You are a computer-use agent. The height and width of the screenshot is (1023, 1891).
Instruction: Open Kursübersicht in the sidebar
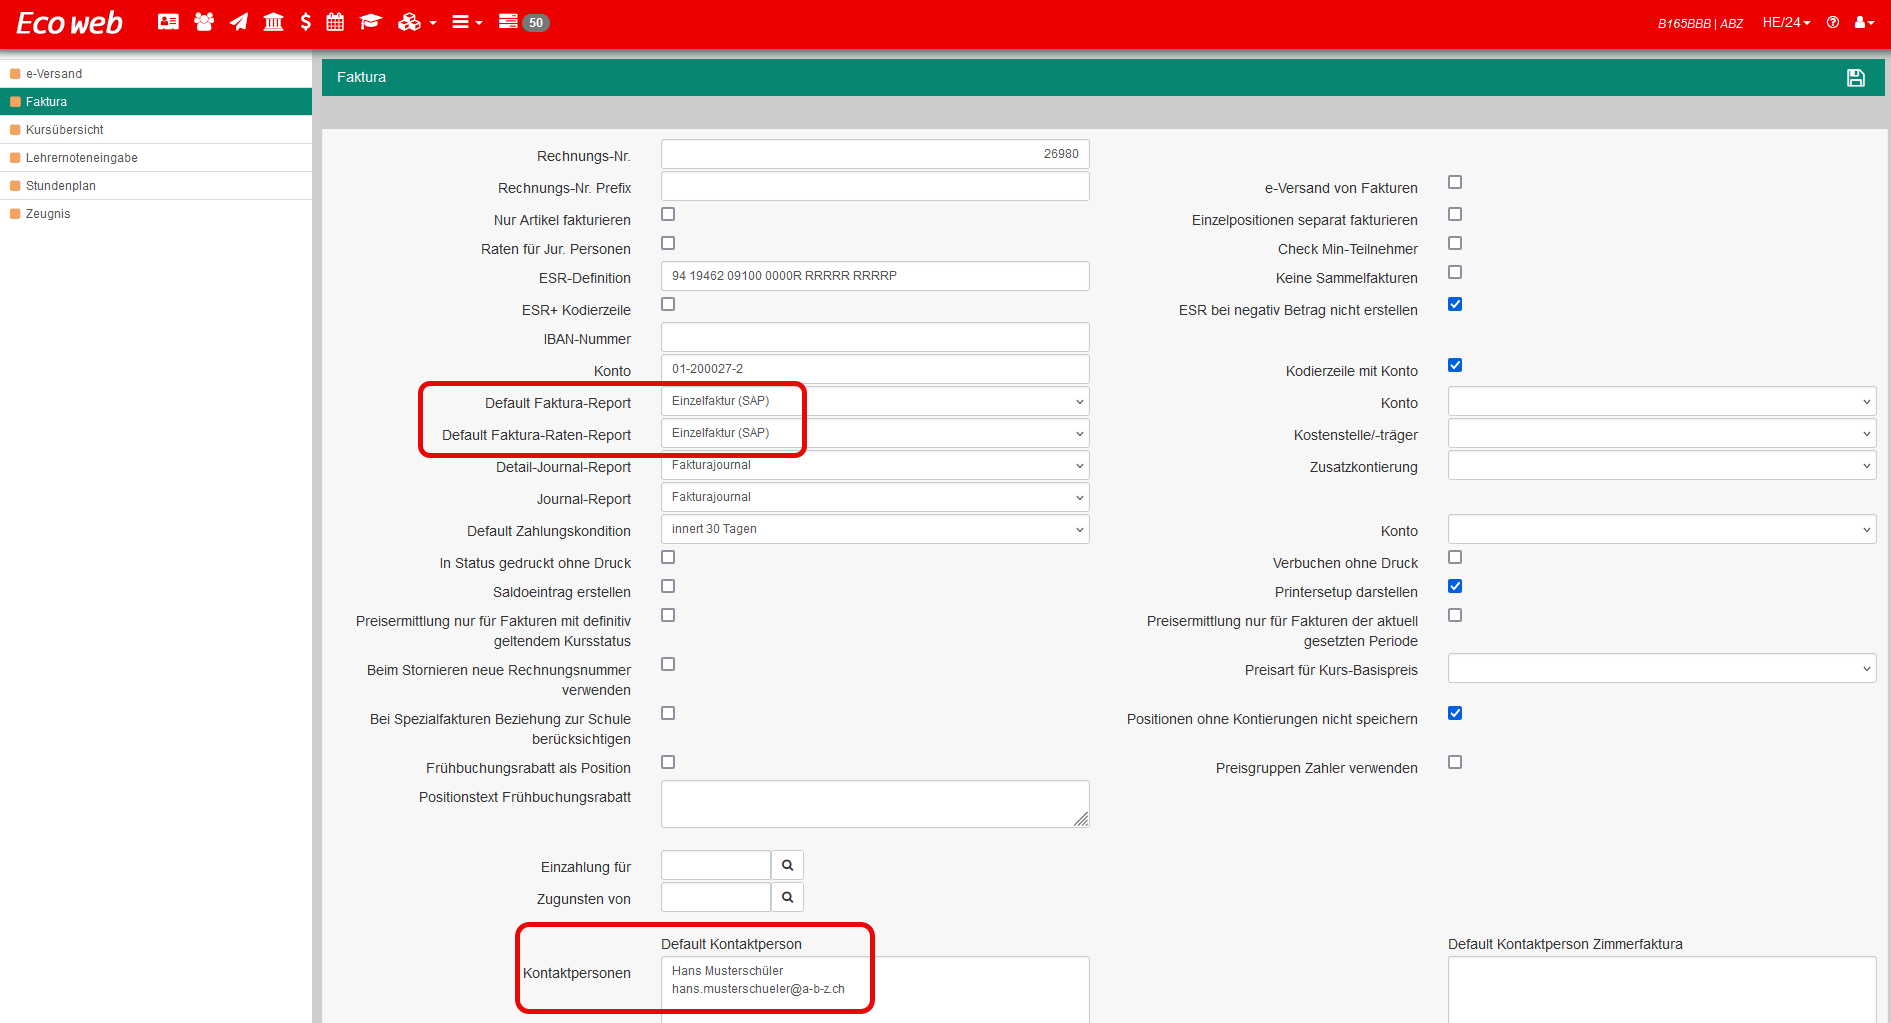coord(156,130)
